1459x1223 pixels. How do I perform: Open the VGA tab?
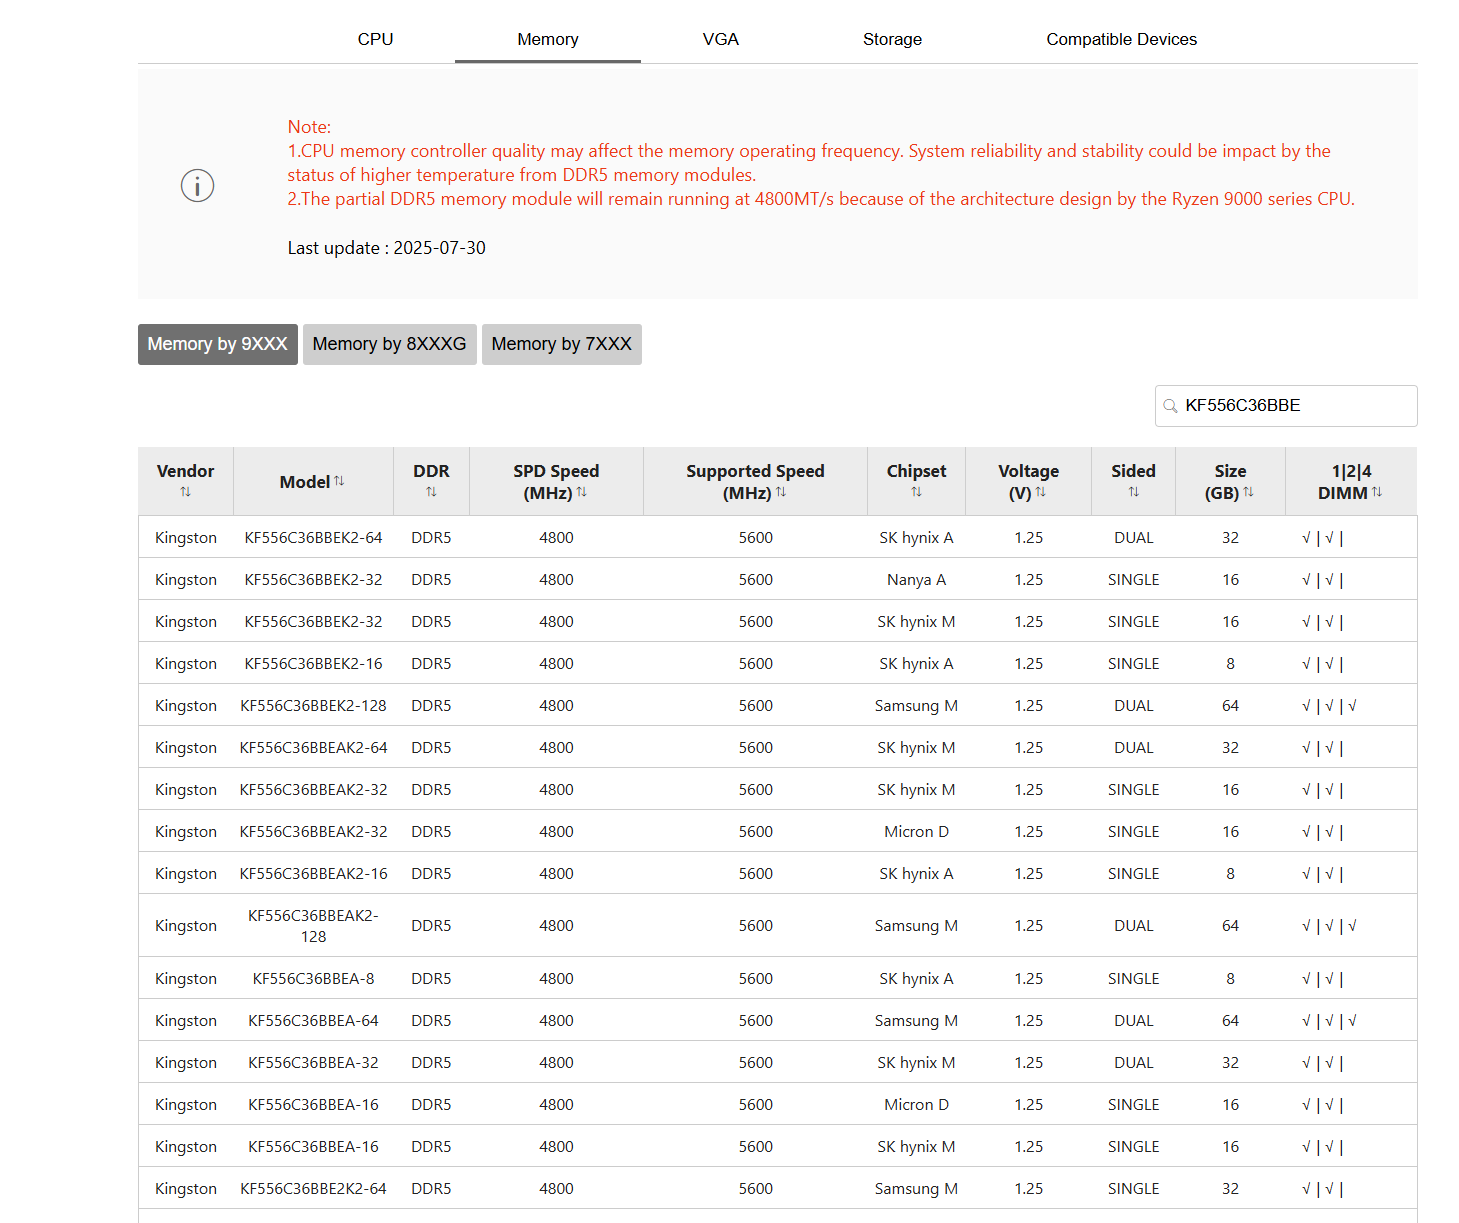coord(720,39)
